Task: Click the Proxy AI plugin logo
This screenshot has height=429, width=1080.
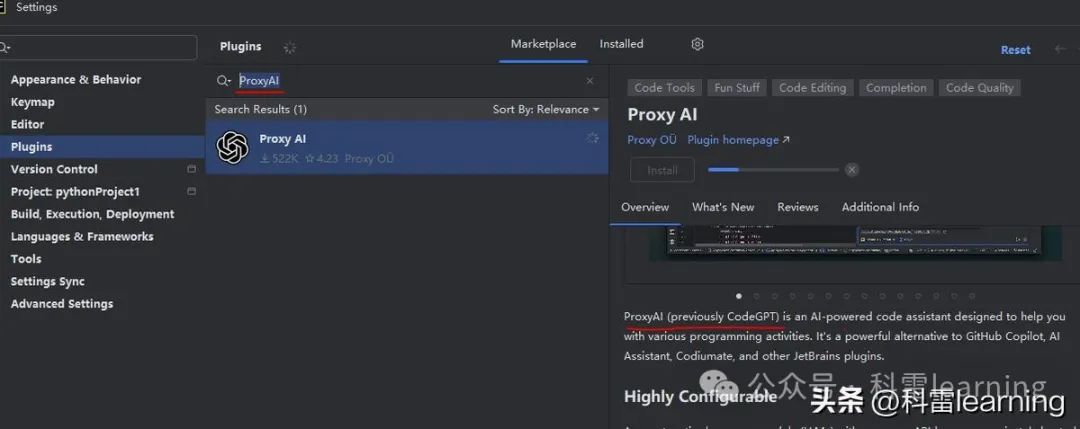Action: pos(232,147)
